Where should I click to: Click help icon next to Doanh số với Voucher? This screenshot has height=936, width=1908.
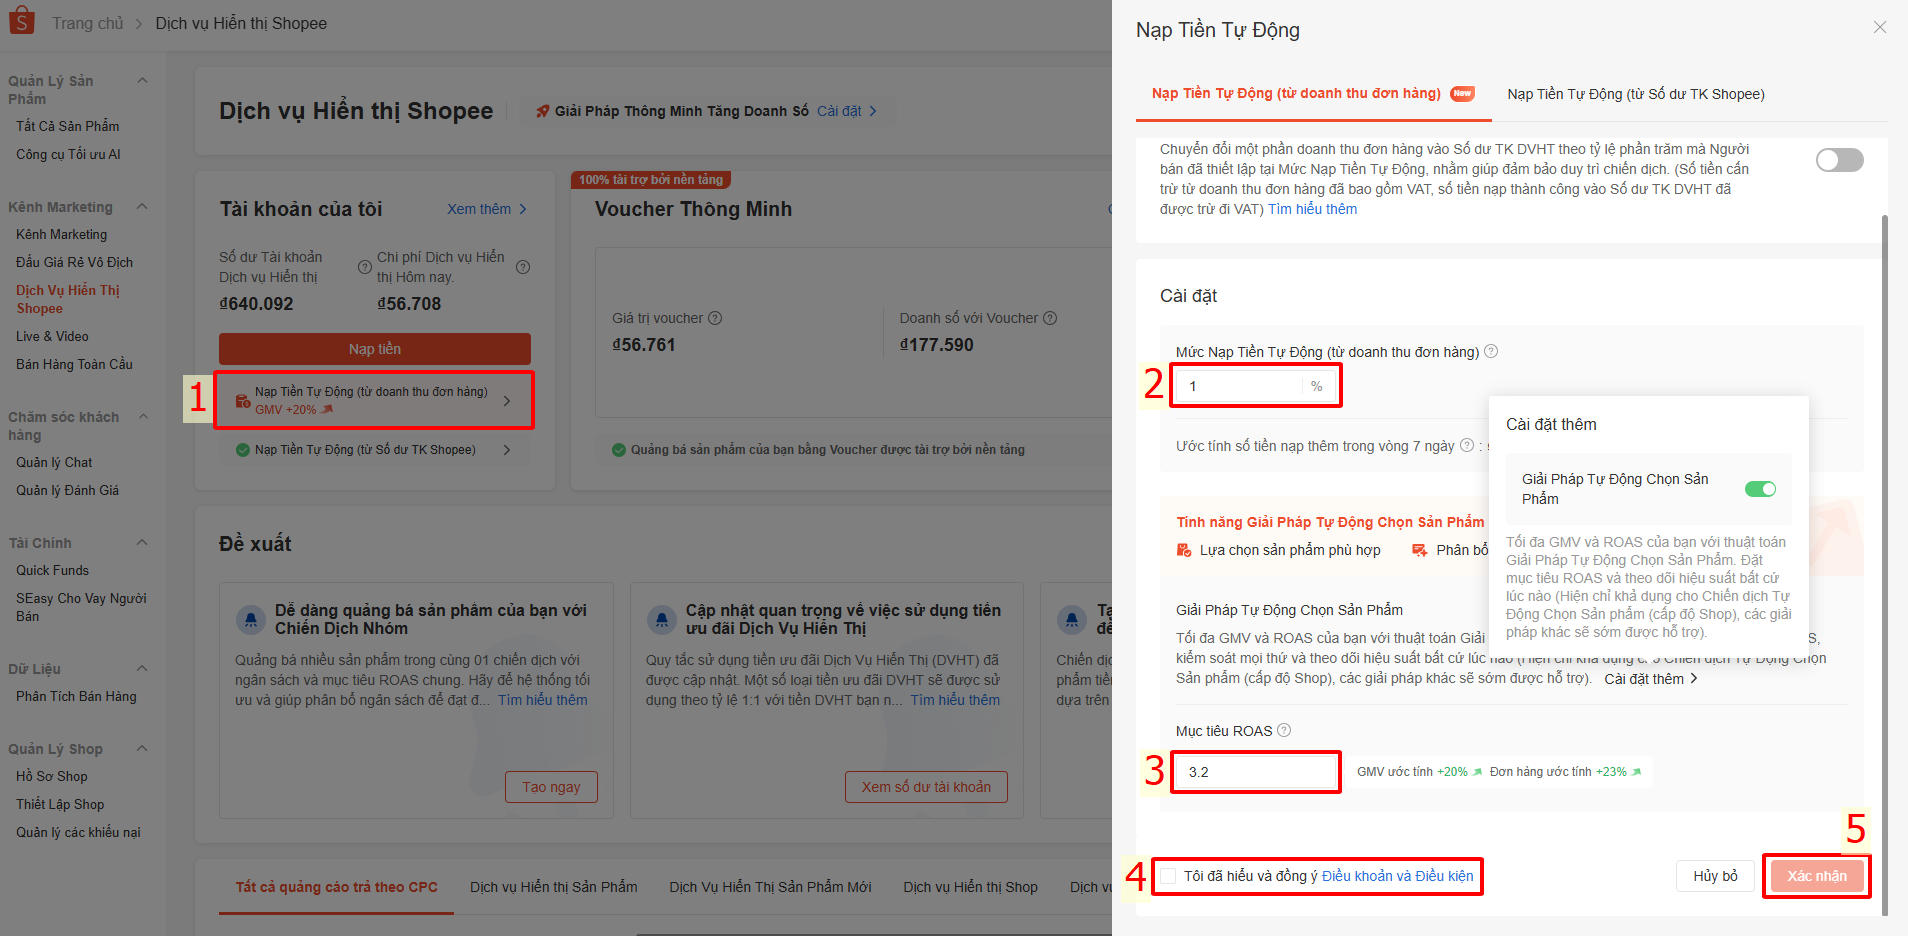(1050, 318)
